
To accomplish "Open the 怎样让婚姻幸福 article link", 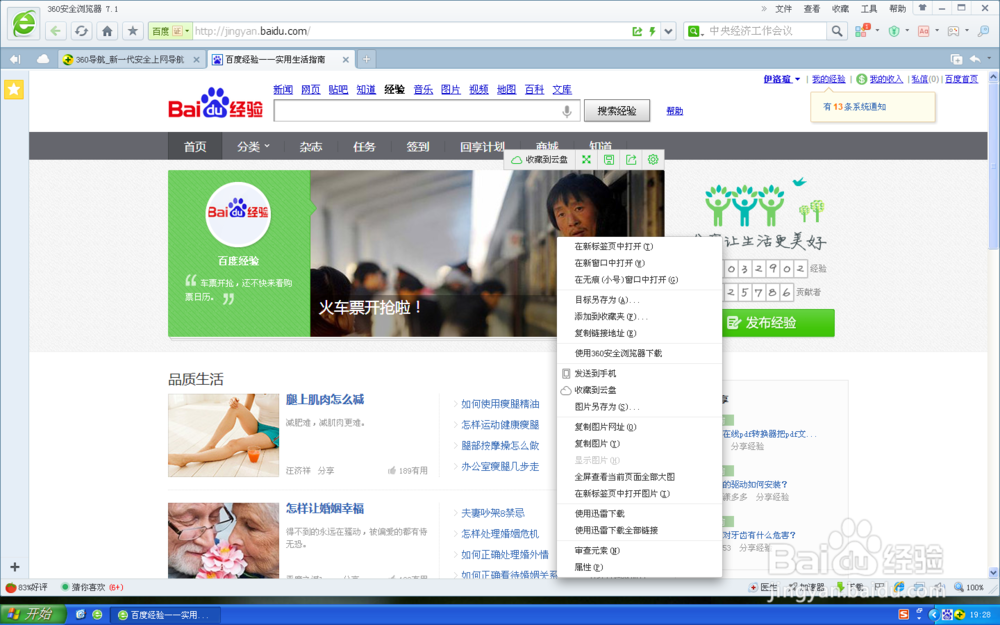I will [325, 508].
